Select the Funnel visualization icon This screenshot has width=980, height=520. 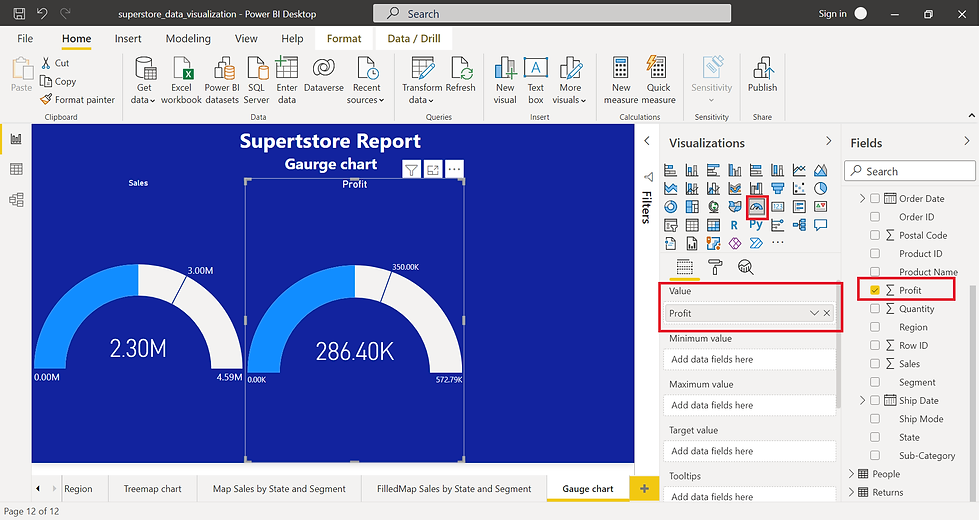(778, 188)
